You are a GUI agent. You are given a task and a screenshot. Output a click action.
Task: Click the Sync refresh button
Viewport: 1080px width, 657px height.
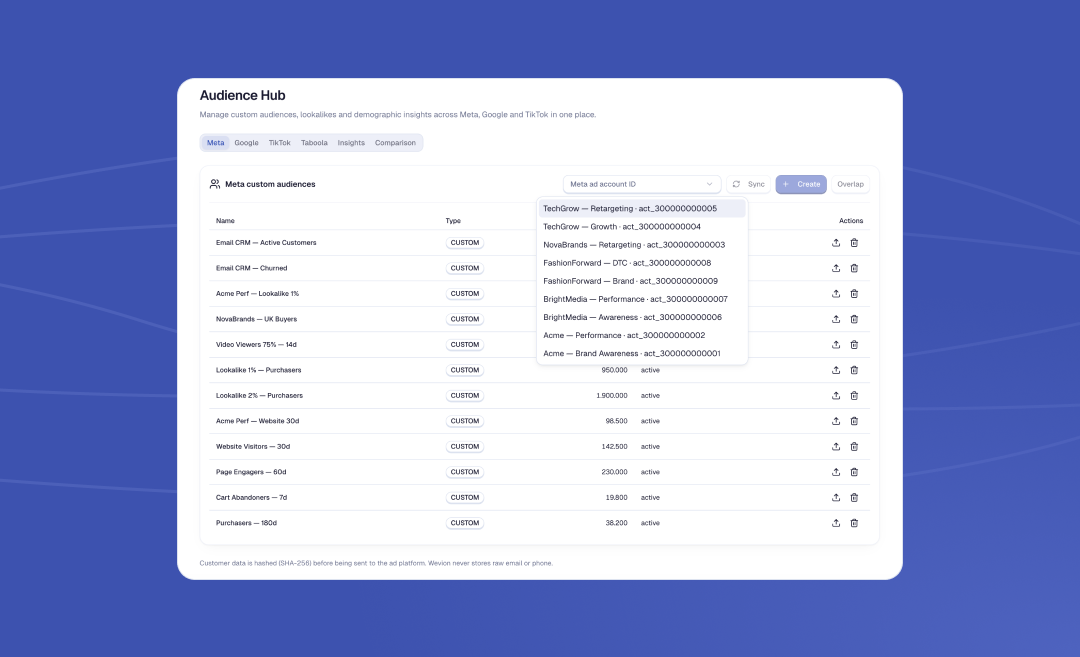[749, 184]
